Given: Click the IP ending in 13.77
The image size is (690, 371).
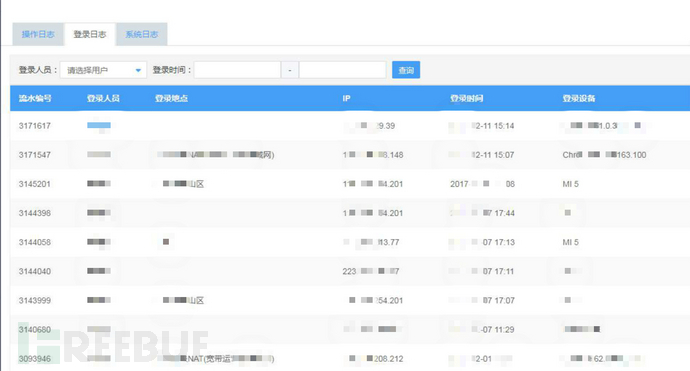Looking at the screenshot, I should [x=371, y=242].
